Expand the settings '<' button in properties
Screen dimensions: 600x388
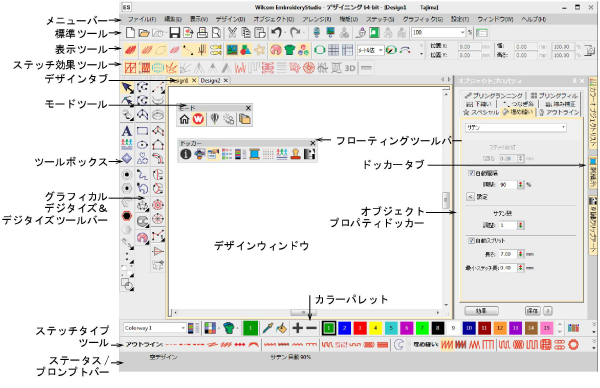(x=470, y=197)
